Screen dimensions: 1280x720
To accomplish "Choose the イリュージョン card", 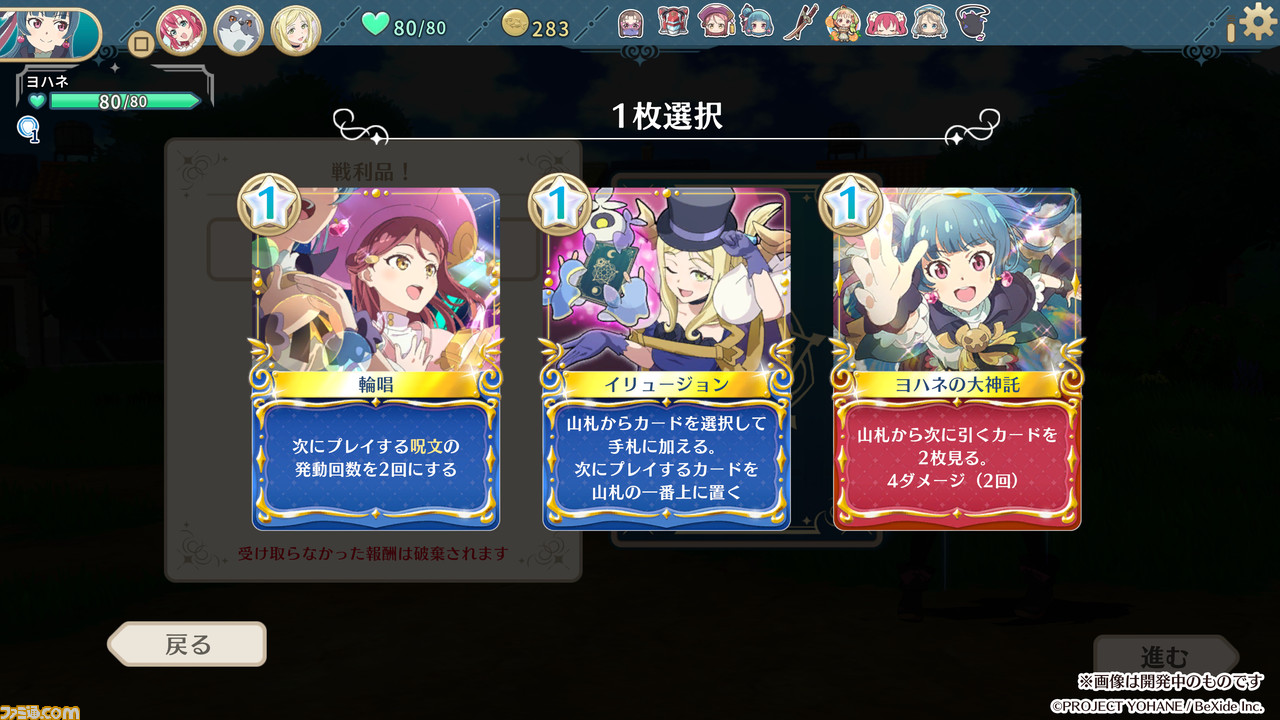I will click(x=666, y=358).
